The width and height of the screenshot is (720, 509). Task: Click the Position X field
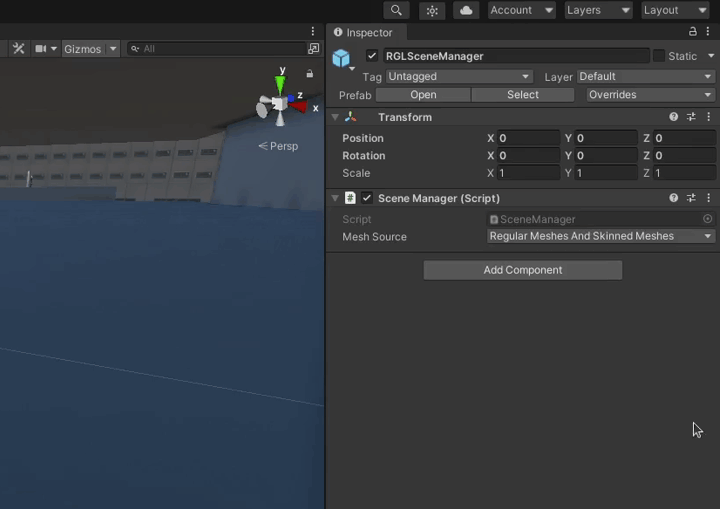pos(528,138)
